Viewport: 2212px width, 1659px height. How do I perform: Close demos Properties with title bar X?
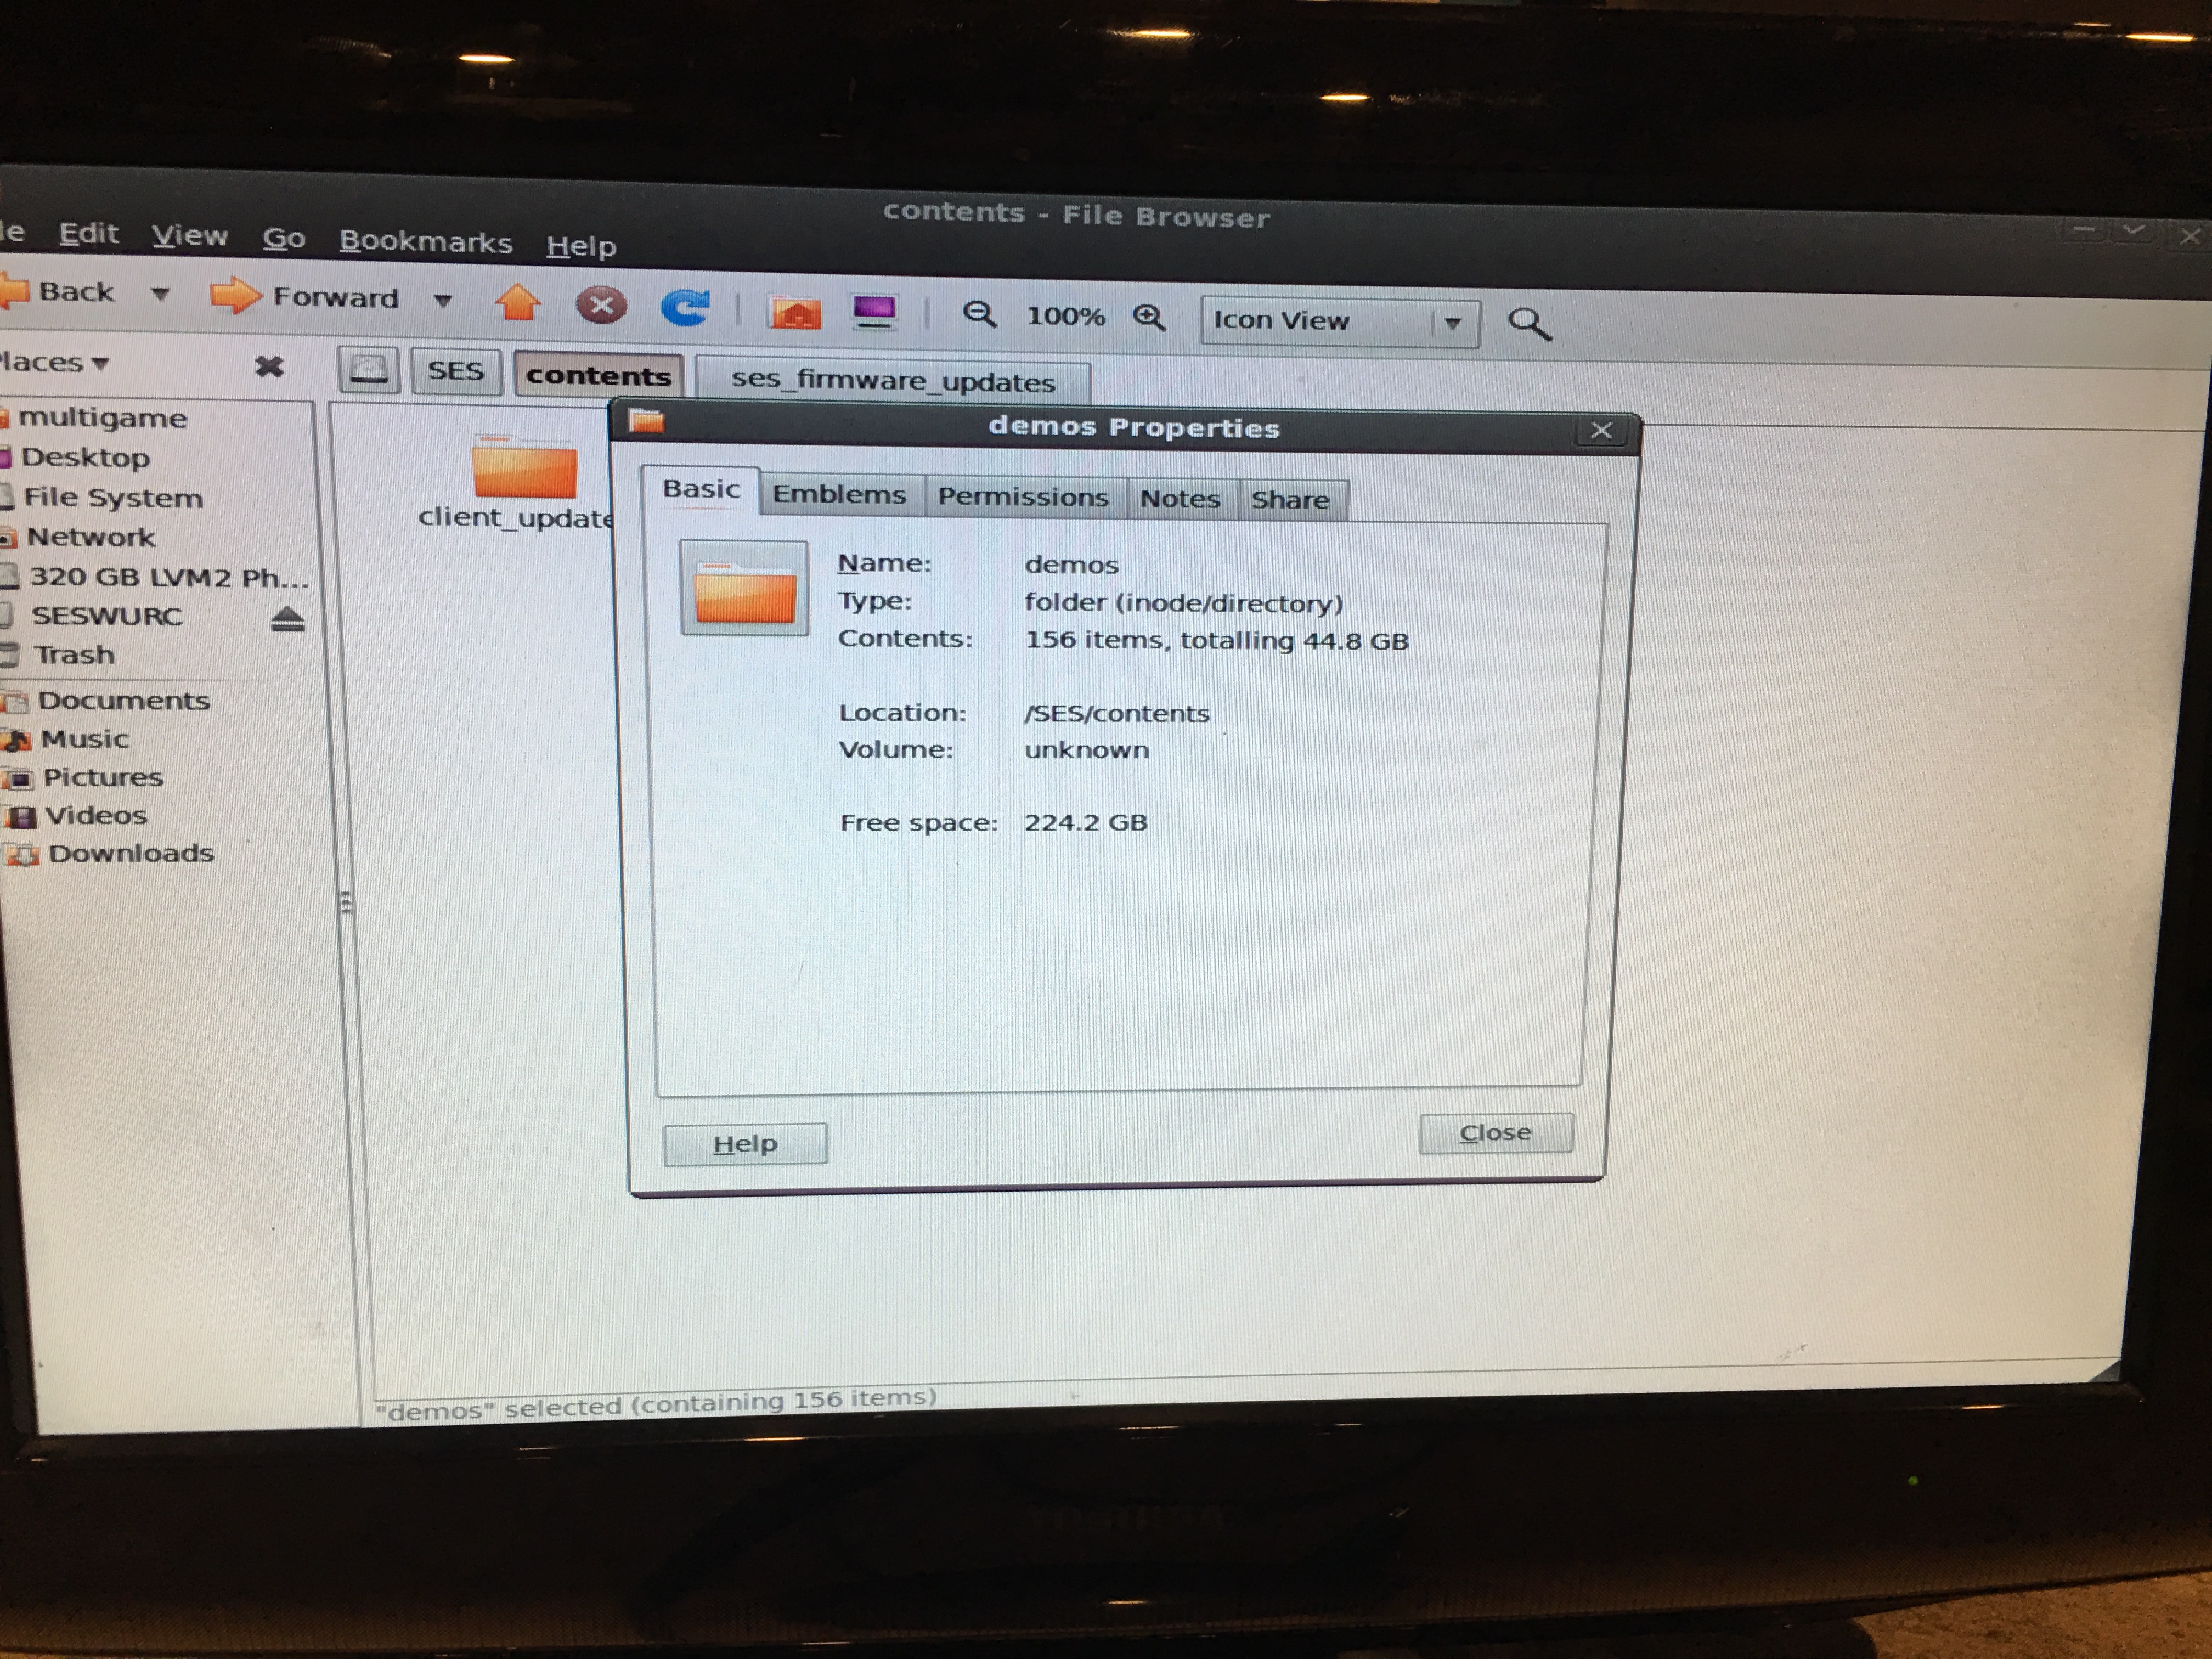coord(1601,430)
